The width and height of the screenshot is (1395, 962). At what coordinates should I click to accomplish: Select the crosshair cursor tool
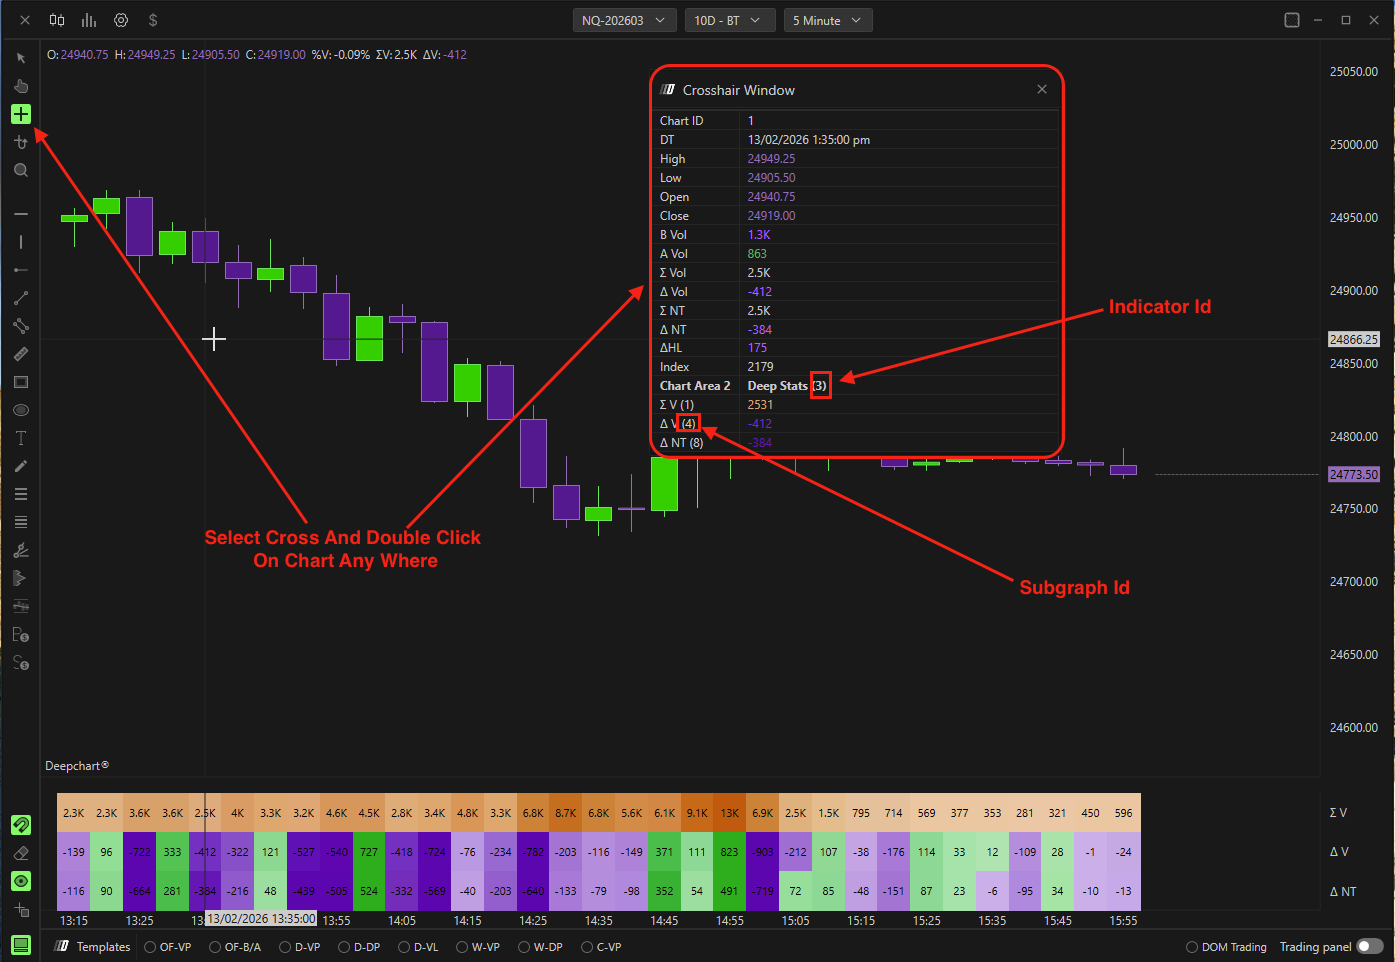(21, 114)
